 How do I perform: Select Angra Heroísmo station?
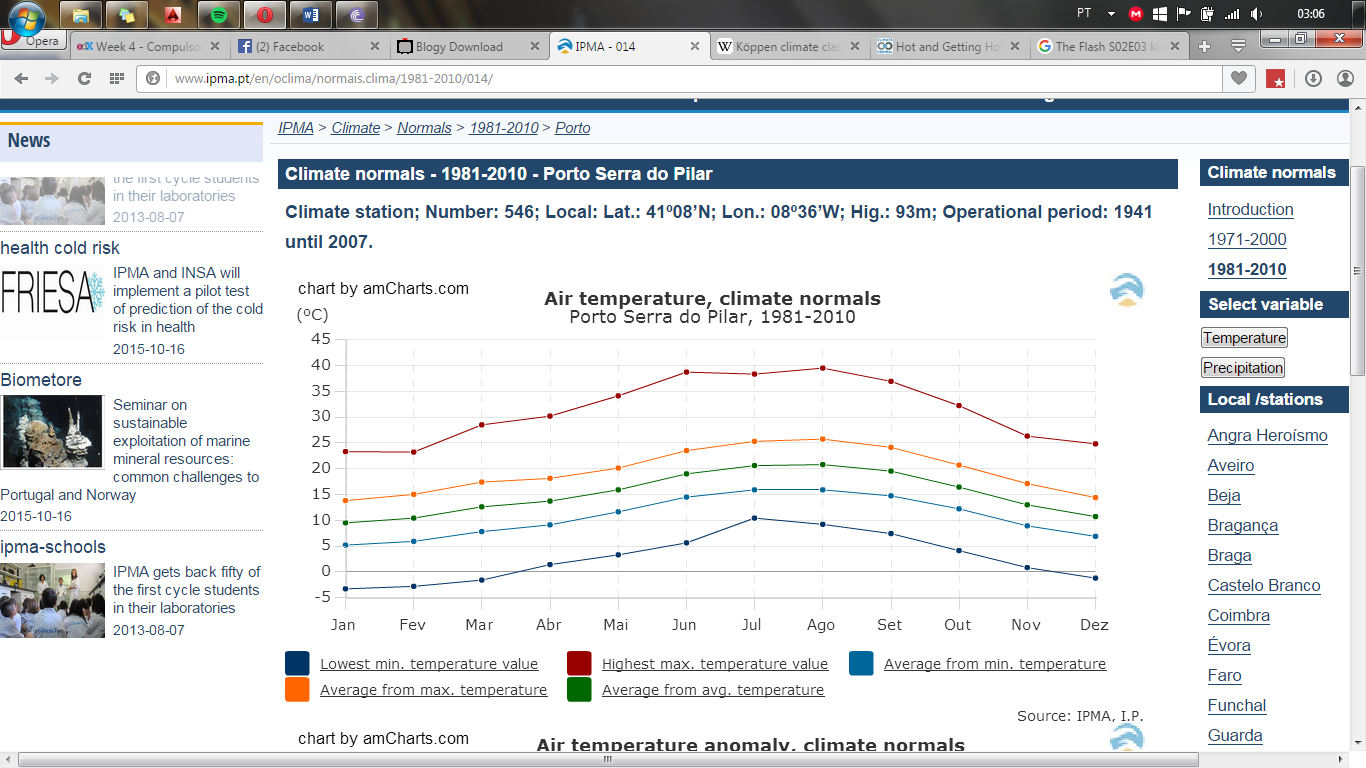1267,435
